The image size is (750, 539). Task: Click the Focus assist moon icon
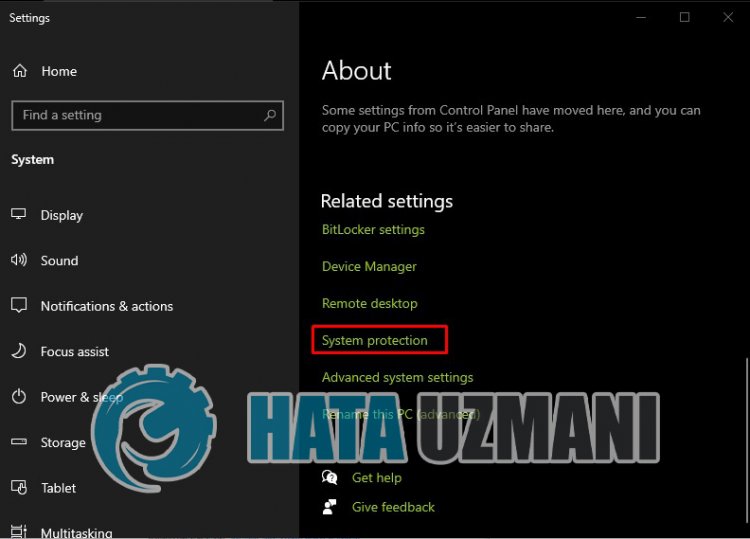tap(19, 351)
